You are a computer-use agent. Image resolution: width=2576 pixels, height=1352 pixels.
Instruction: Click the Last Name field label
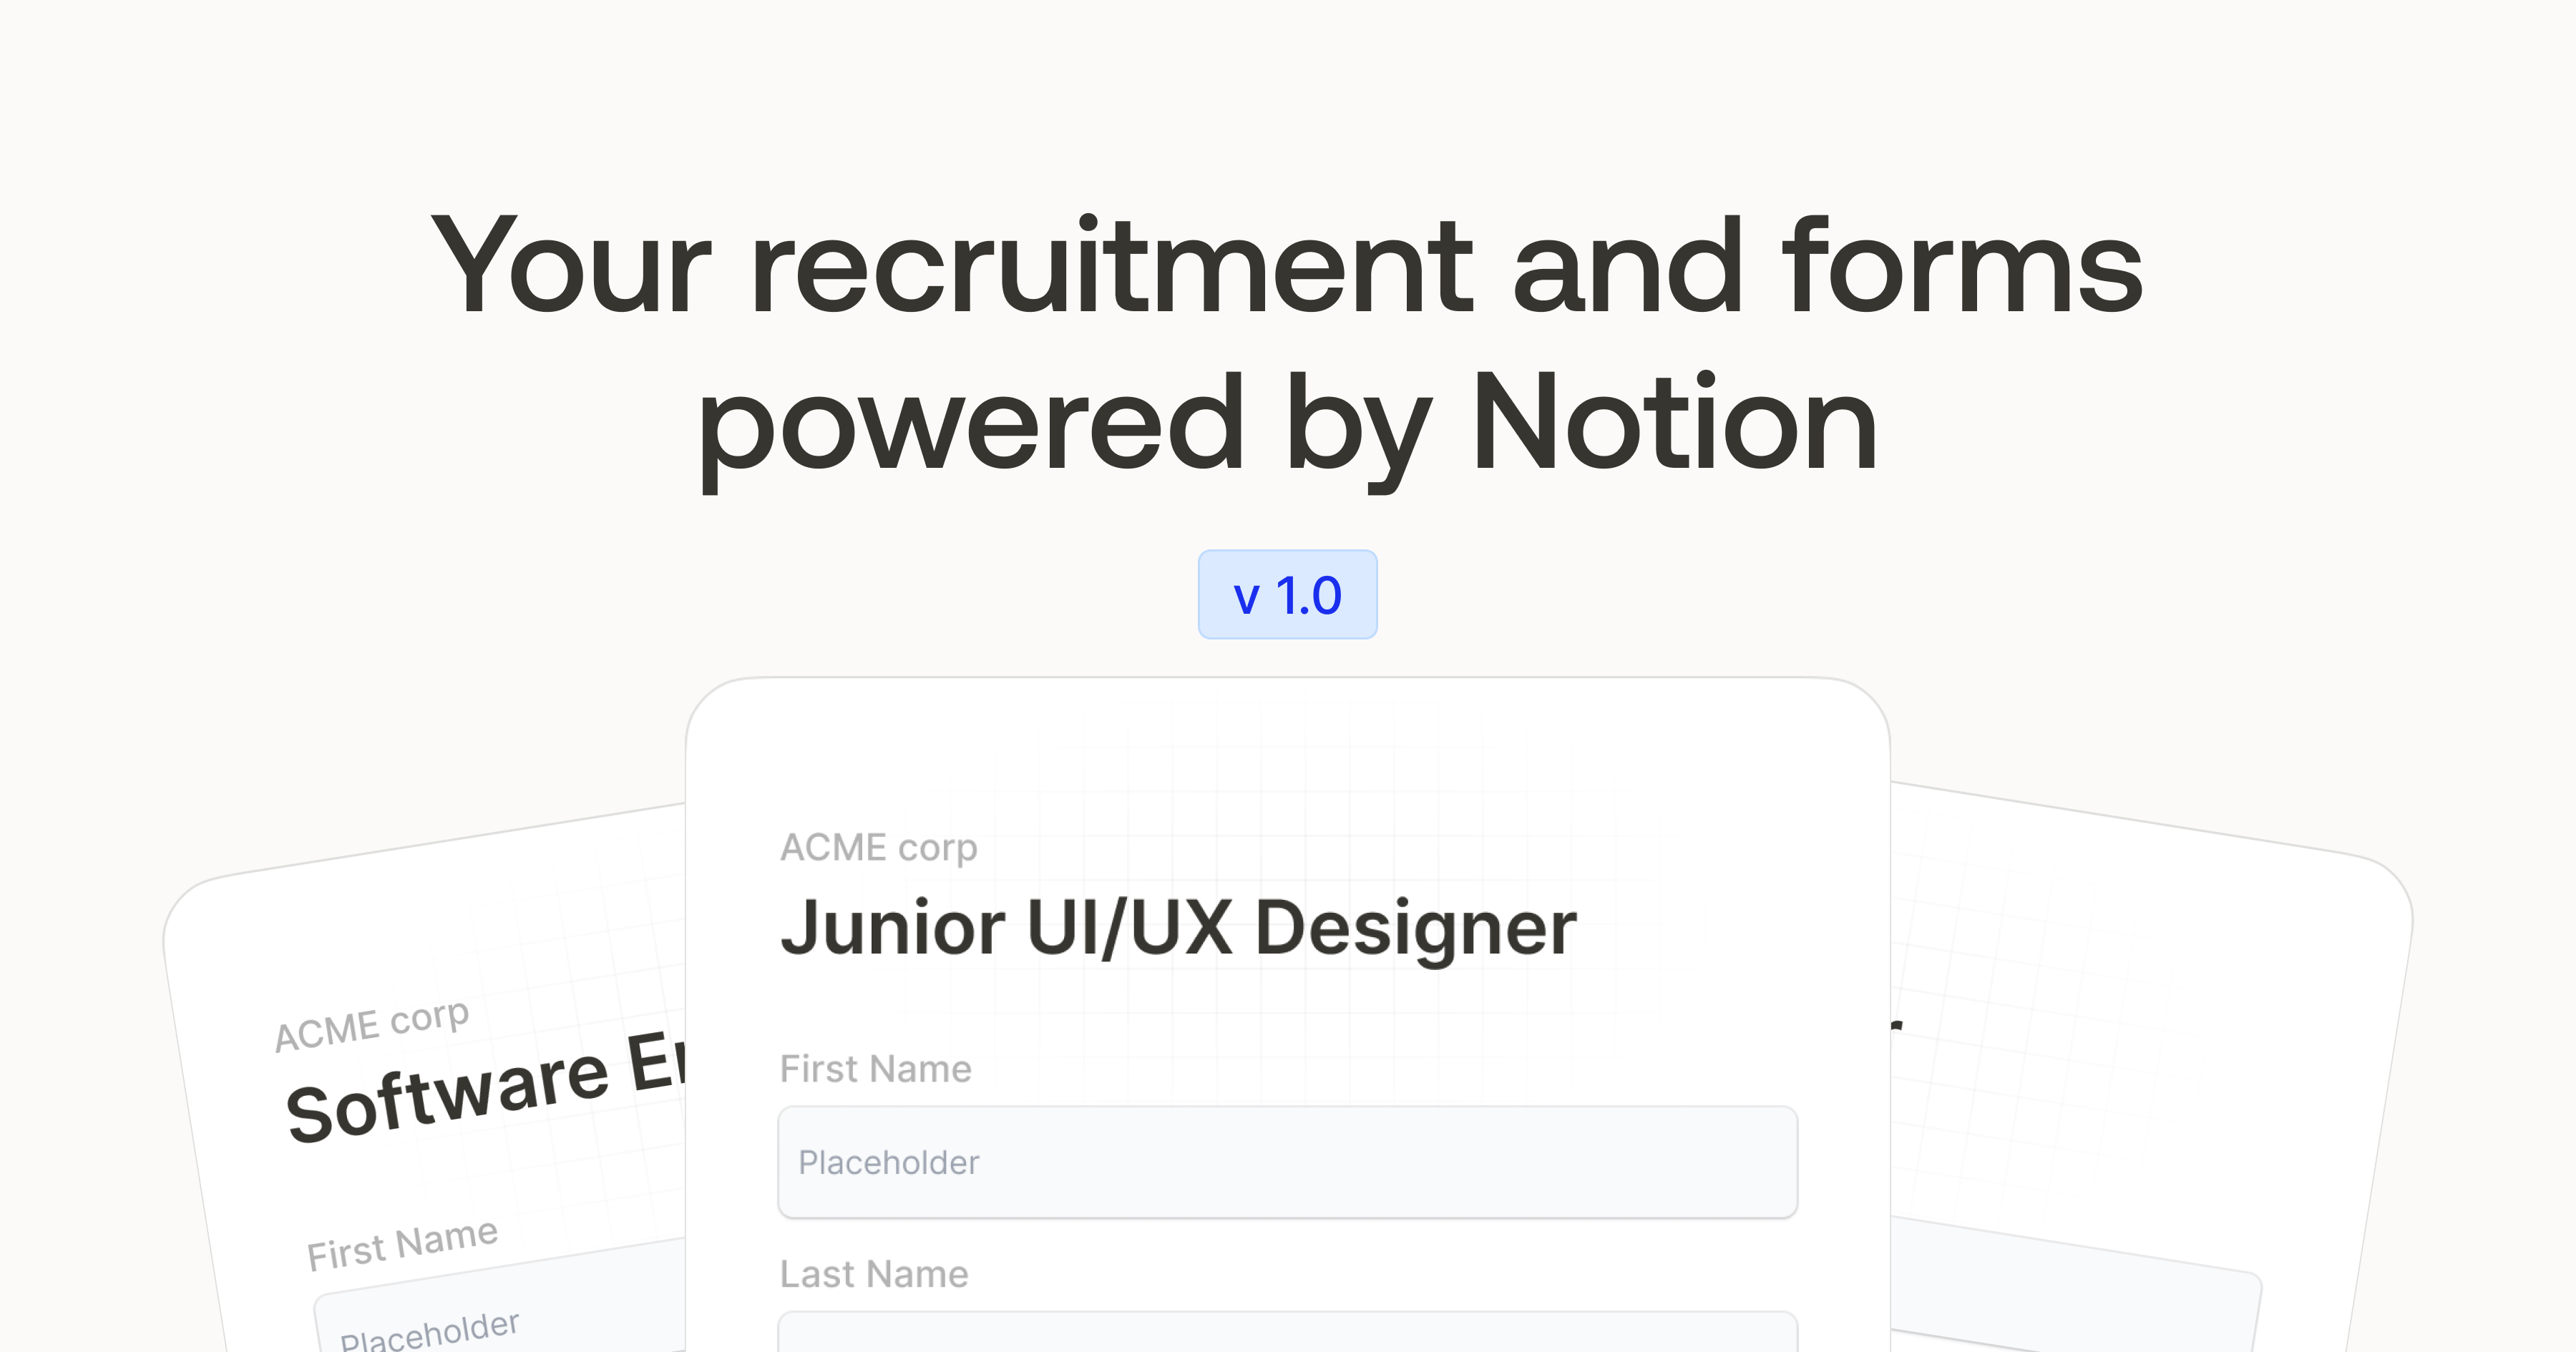click(873, 1273)
